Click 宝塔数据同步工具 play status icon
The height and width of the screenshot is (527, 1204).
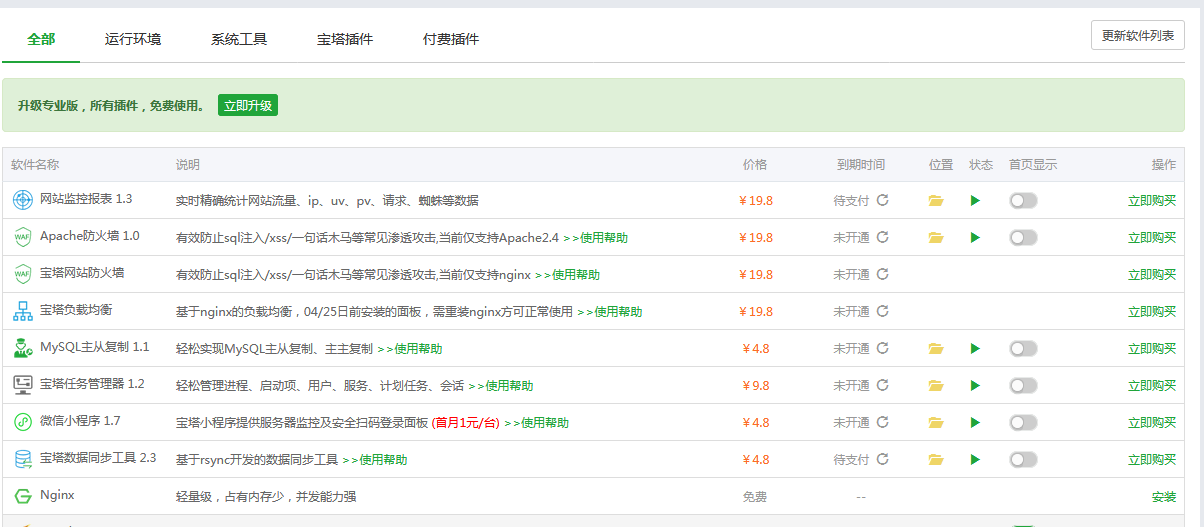pos(975,459)
